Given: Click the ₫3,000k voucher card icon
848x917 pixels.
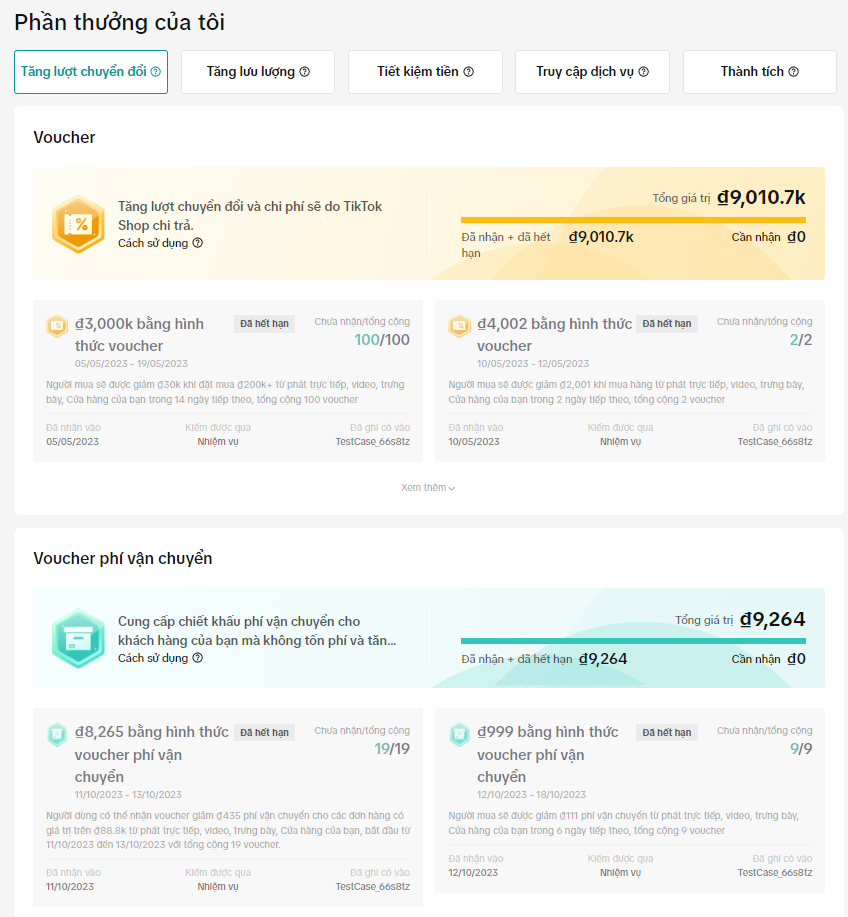Looking at the screenshot, I should point(57,326).
